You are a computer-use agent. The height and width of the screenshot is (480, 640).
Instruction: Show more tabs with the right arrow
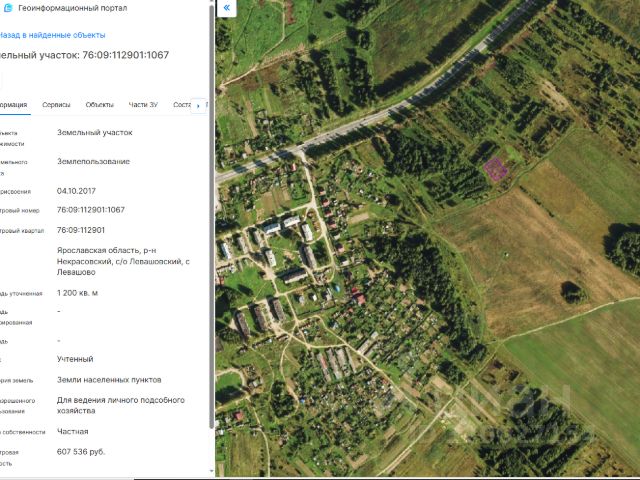(198, 106)
